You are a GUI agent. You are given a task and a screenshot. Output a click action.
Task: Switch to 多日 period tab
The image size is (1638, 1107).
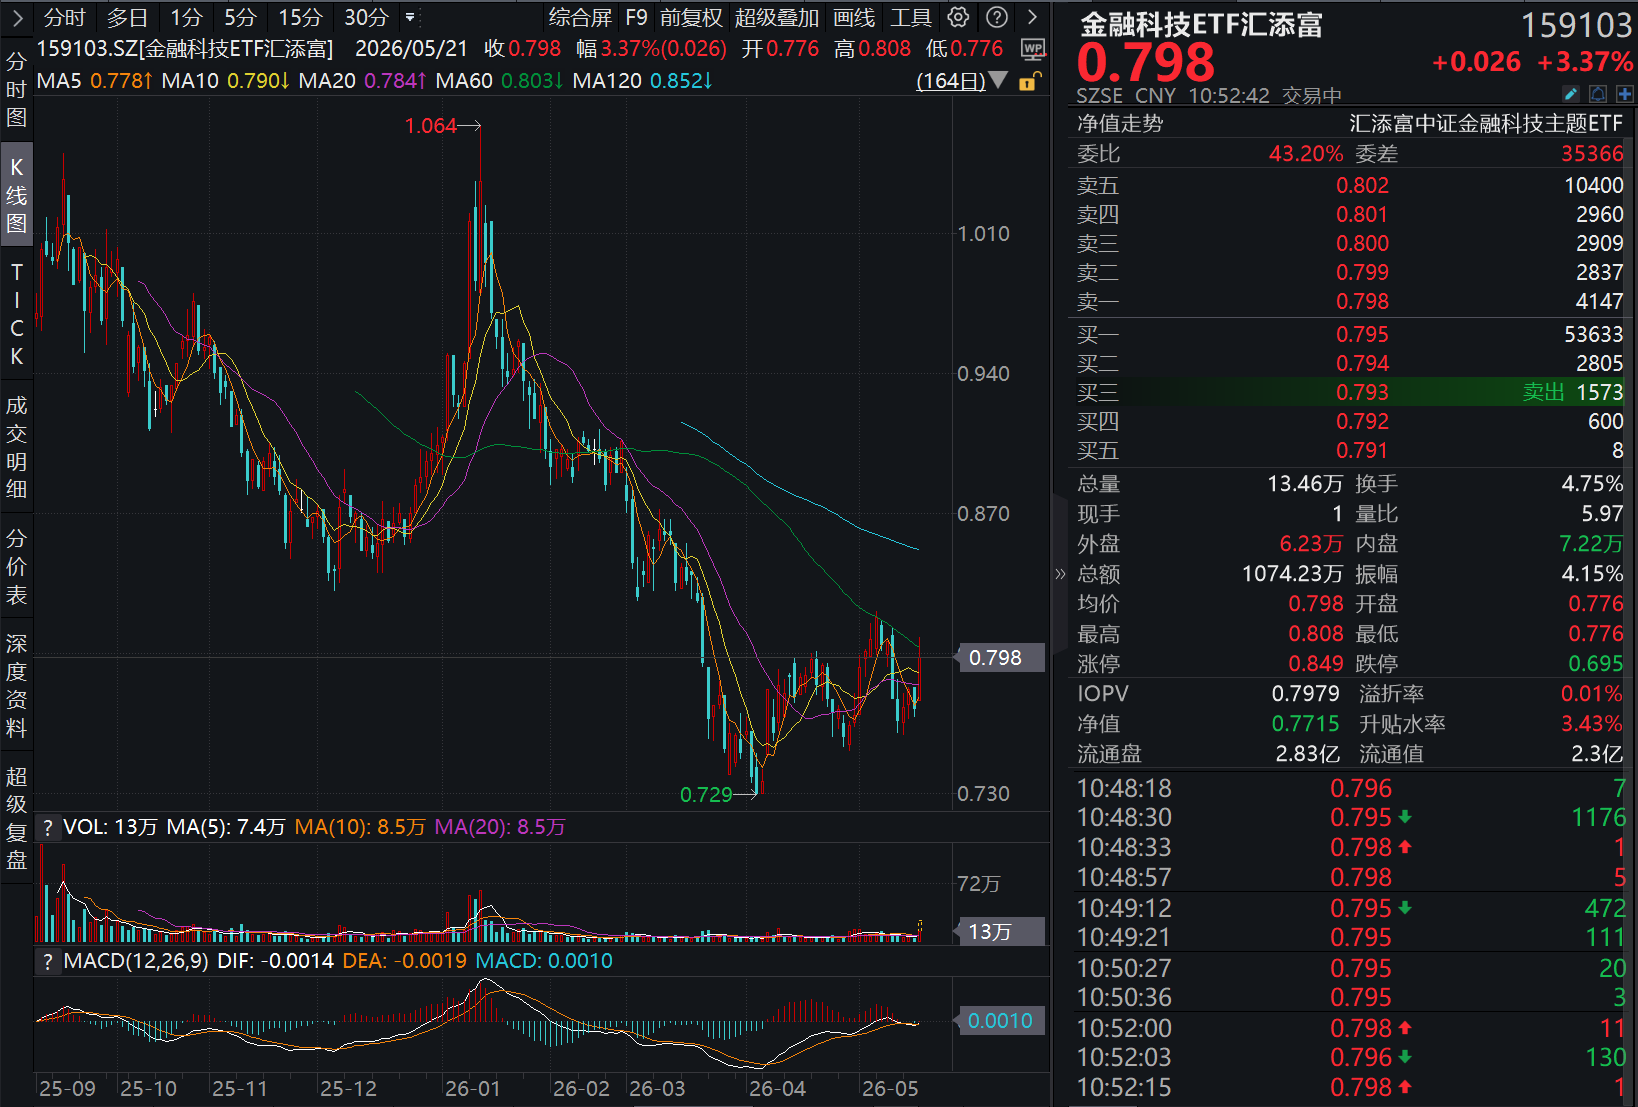click(x=127, y=17)
